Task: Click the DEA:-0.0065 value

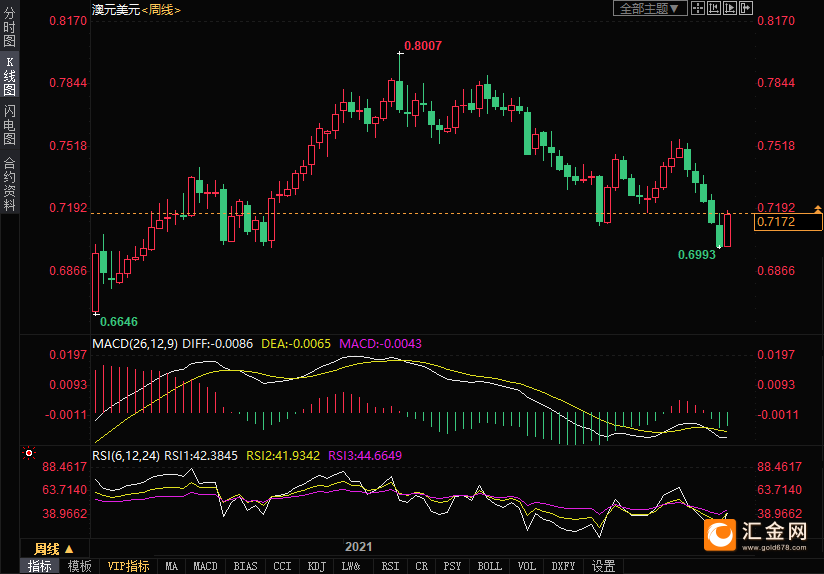Action: coord(296,344)
